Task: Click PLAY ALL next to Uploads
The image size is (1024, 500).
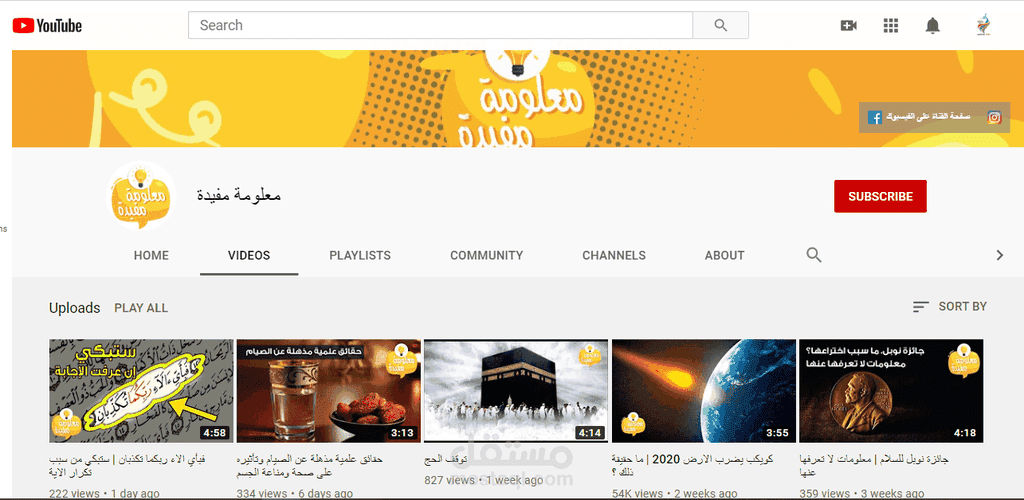Action: pos(141,308)
